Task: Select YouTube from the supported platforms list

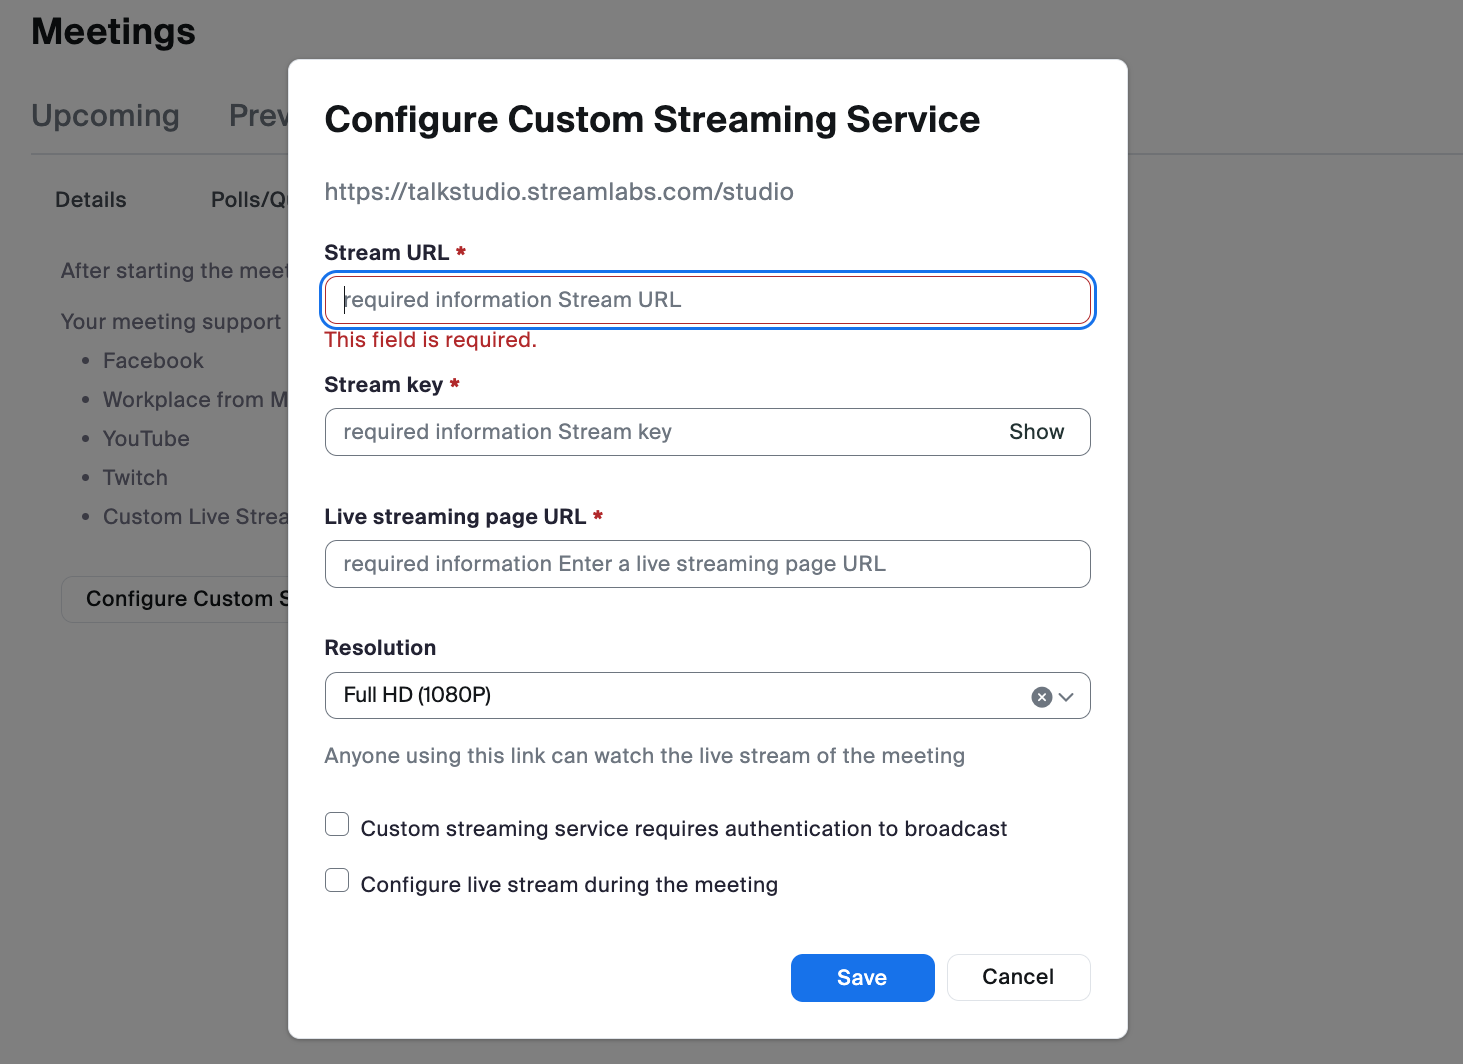Action: (x=146, y=438)
